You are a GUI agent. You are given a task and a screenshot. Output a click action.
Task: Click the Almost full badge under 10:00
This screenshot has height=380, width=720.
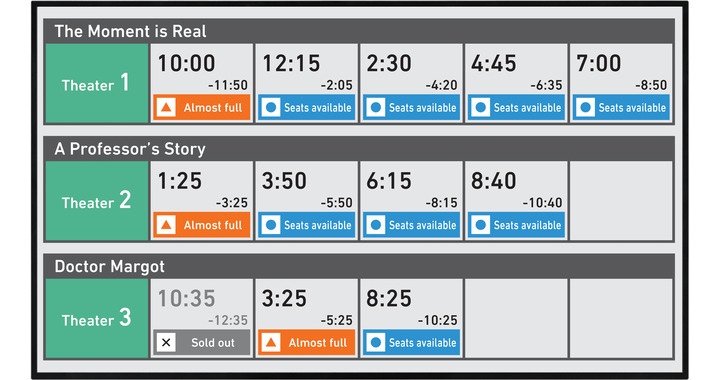(x=202, y=108)
